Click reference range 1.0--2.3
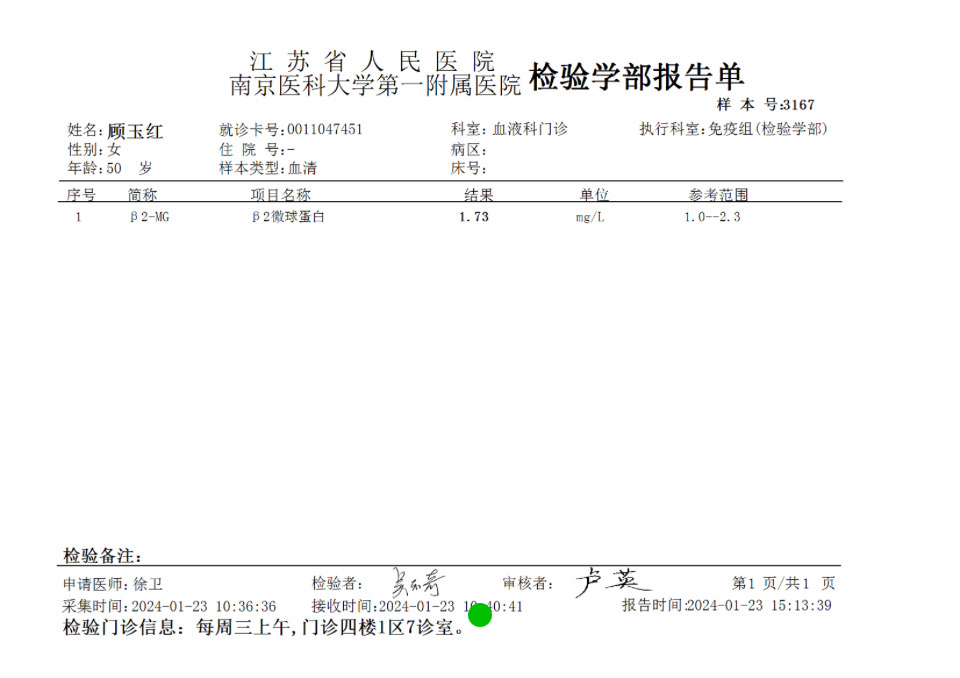Viewport: 960px width, 678px height. [x=712, y=217]
